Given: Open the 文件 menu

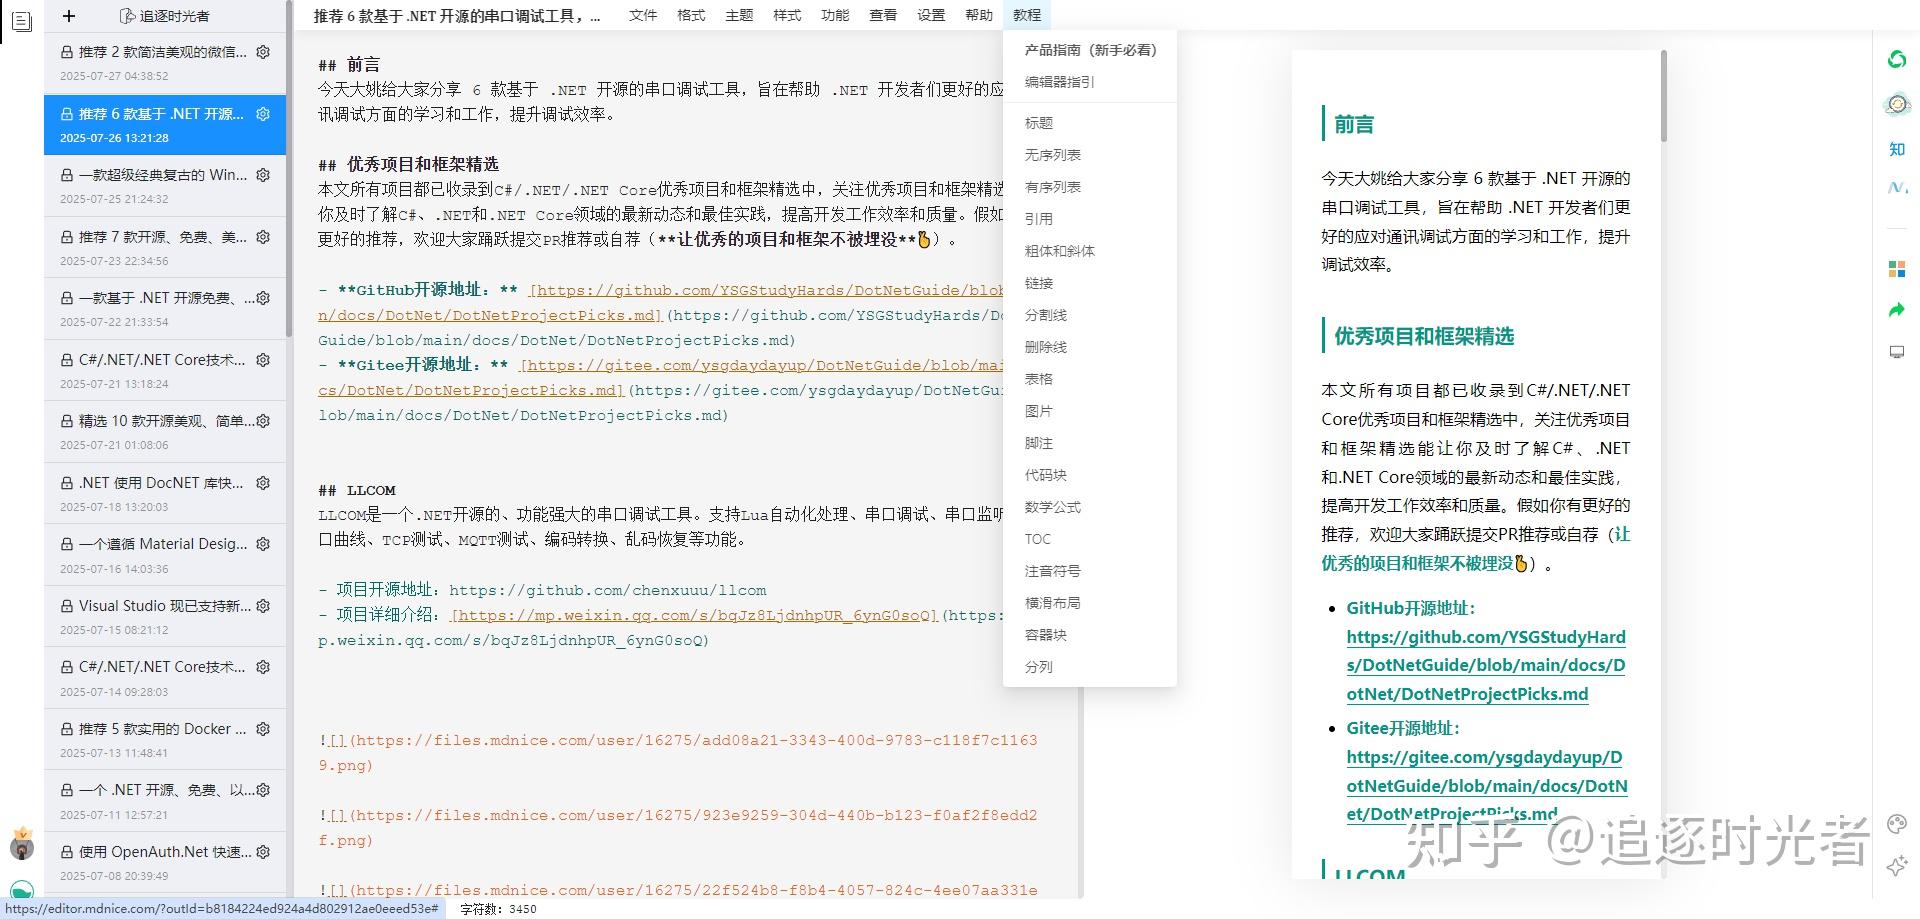Looking at the screenshot, I should (x=643, y=15).
